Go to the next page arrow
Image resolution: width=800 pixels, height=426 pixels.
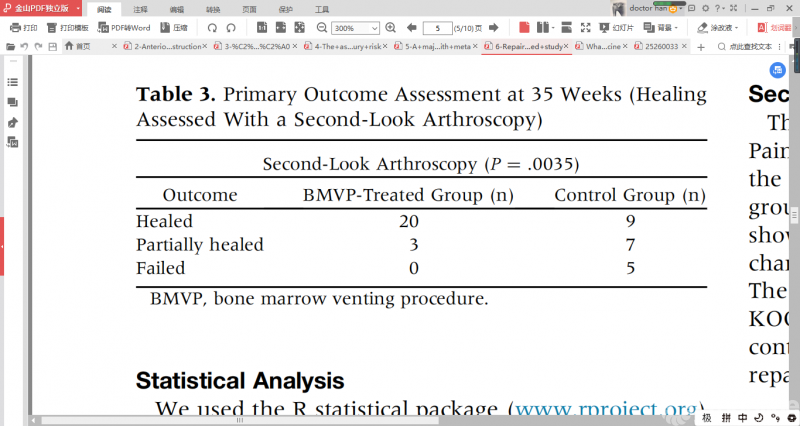pos(497,27)
